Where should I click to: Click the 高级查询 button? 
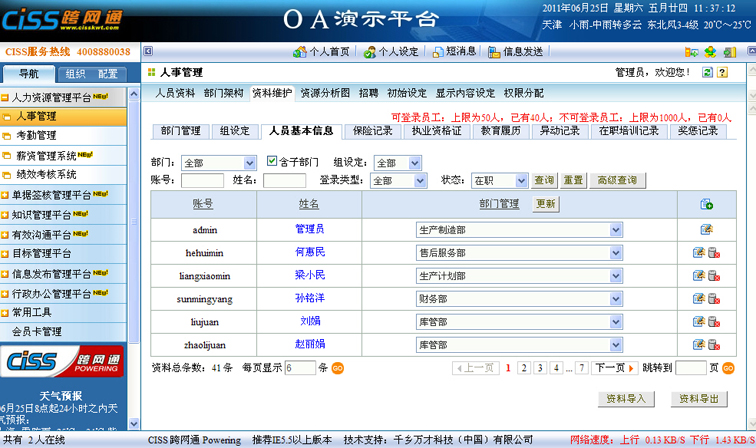(615, 180)
